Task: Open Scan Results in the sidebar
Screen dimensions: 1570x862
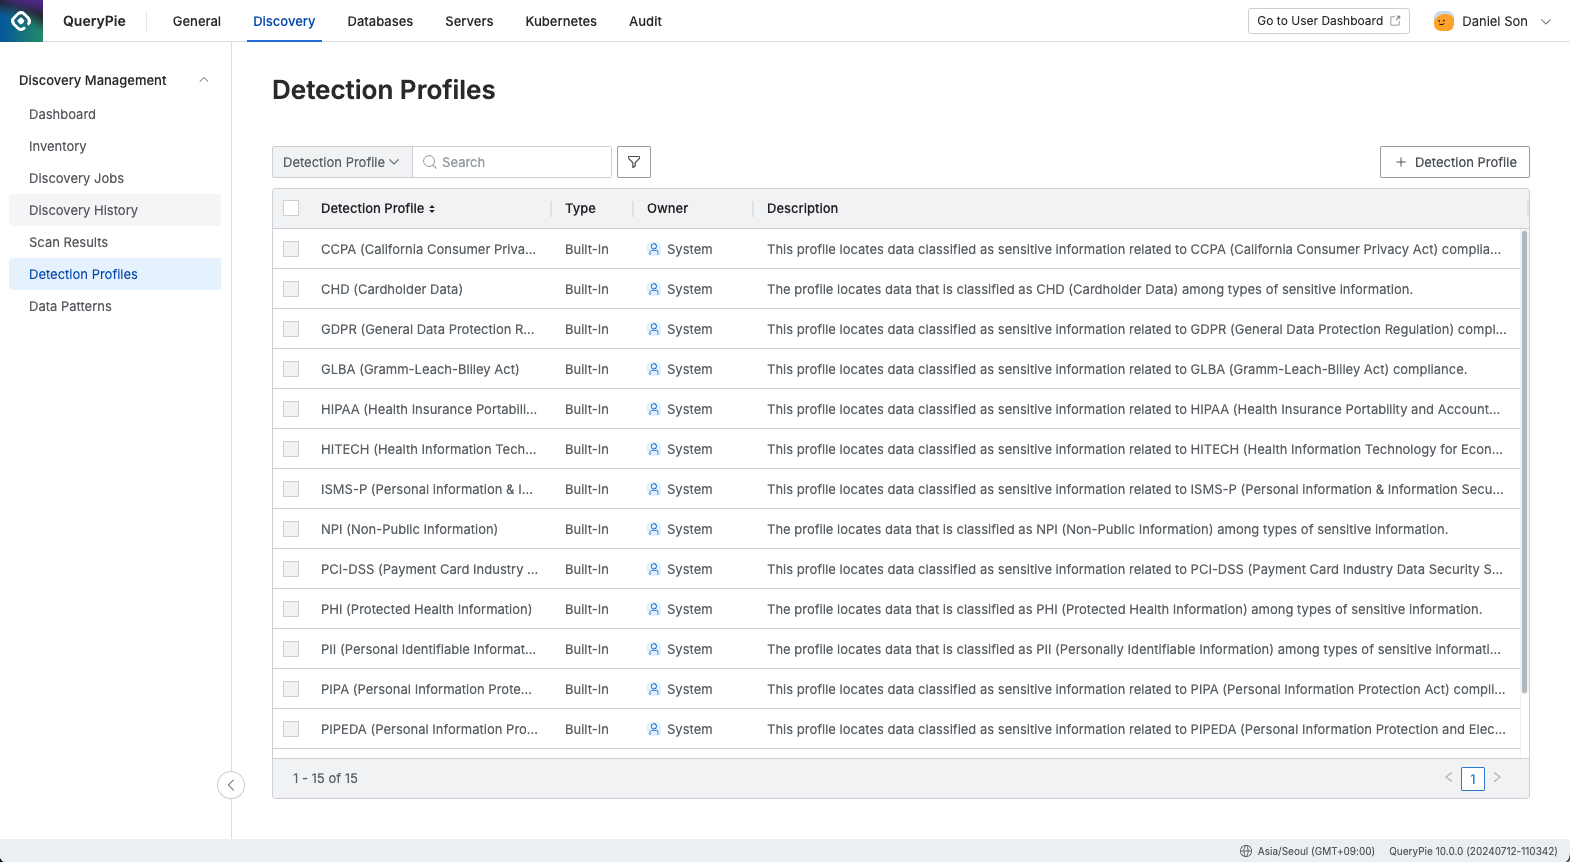Action: [x=68, y=242]
